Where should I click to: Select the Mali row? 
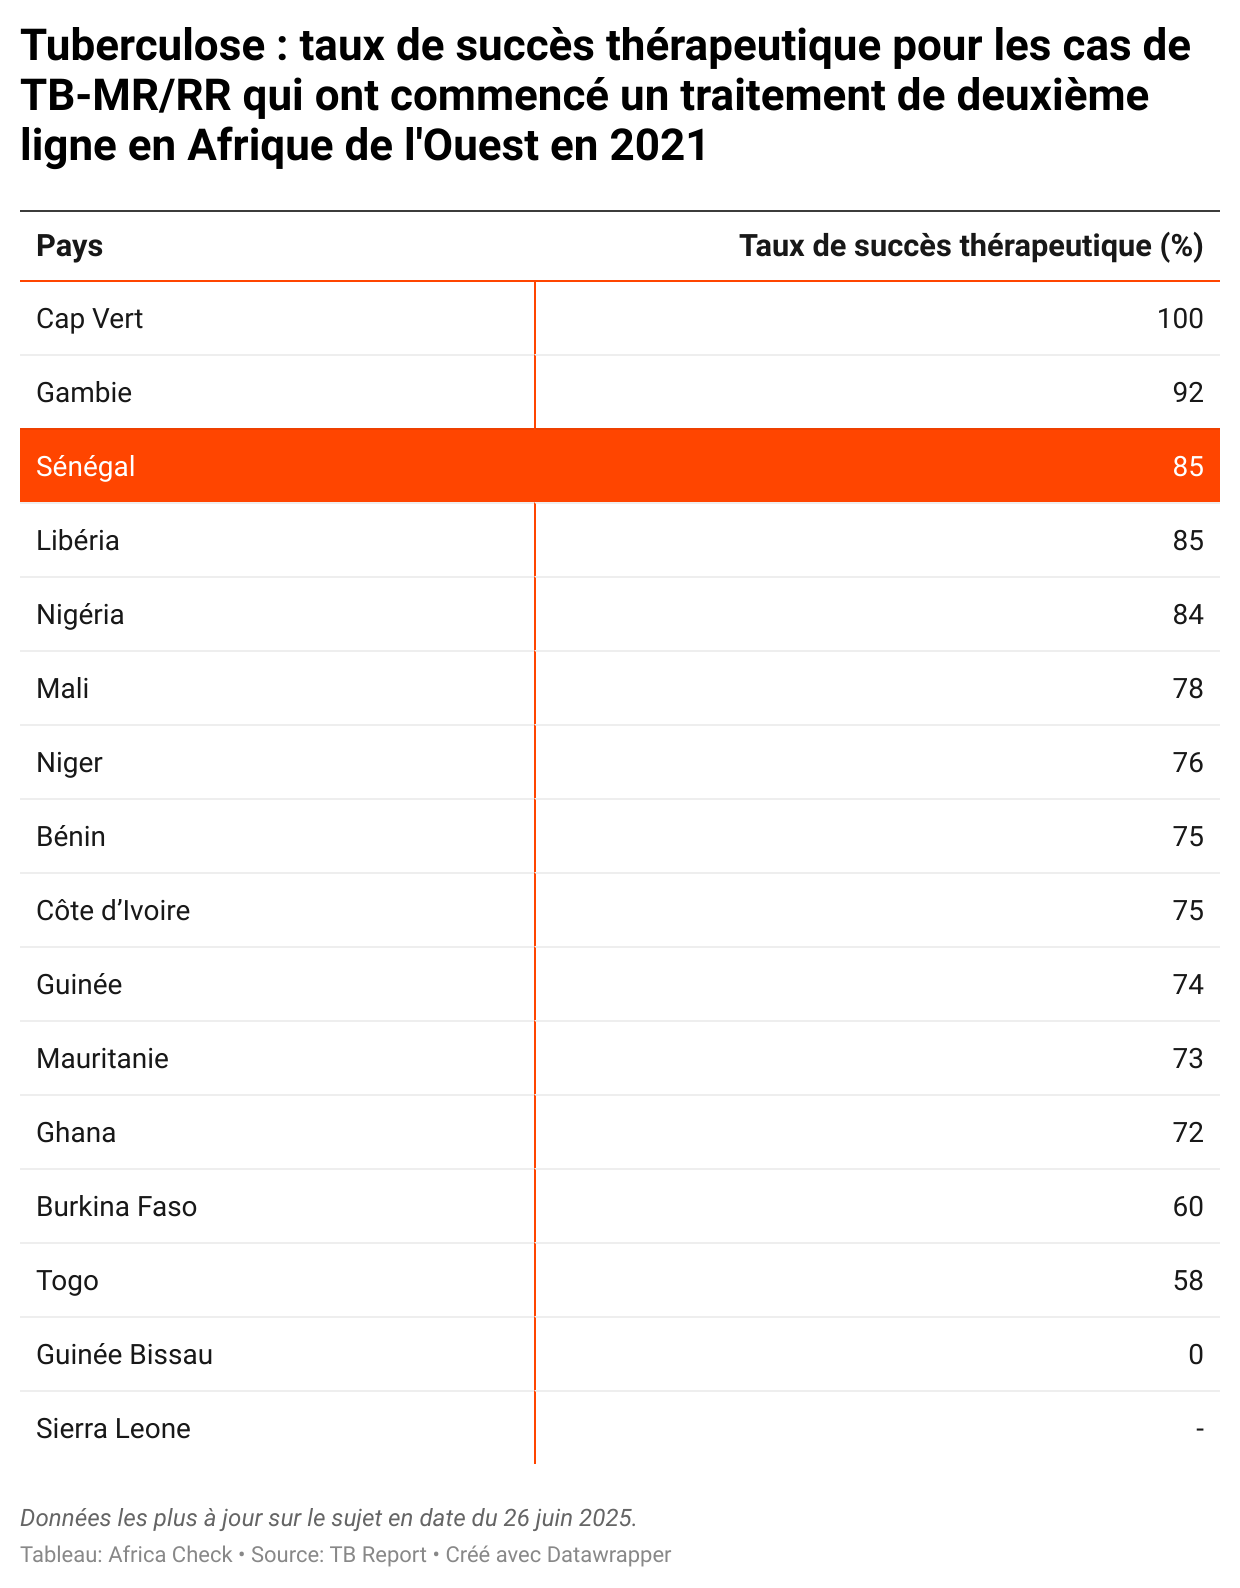[x=620, y=688]
